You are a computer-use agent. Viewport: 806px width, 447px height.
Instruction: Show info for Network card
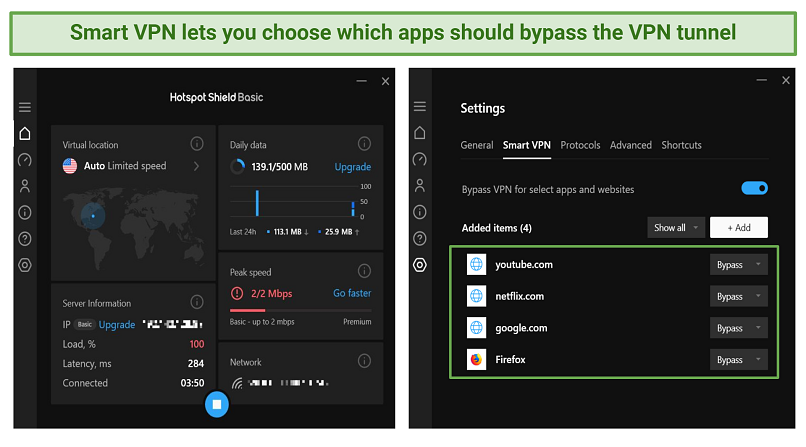click(364, 361)
